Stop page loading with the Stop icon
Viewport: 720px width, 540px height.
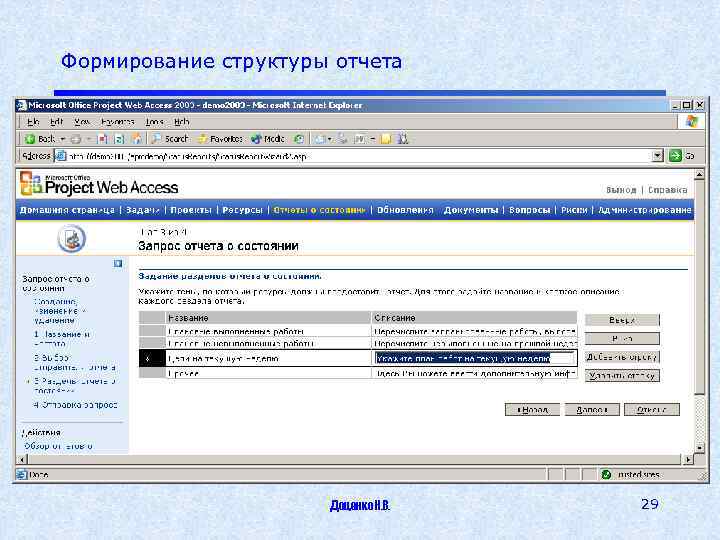(x=103, y=139)
